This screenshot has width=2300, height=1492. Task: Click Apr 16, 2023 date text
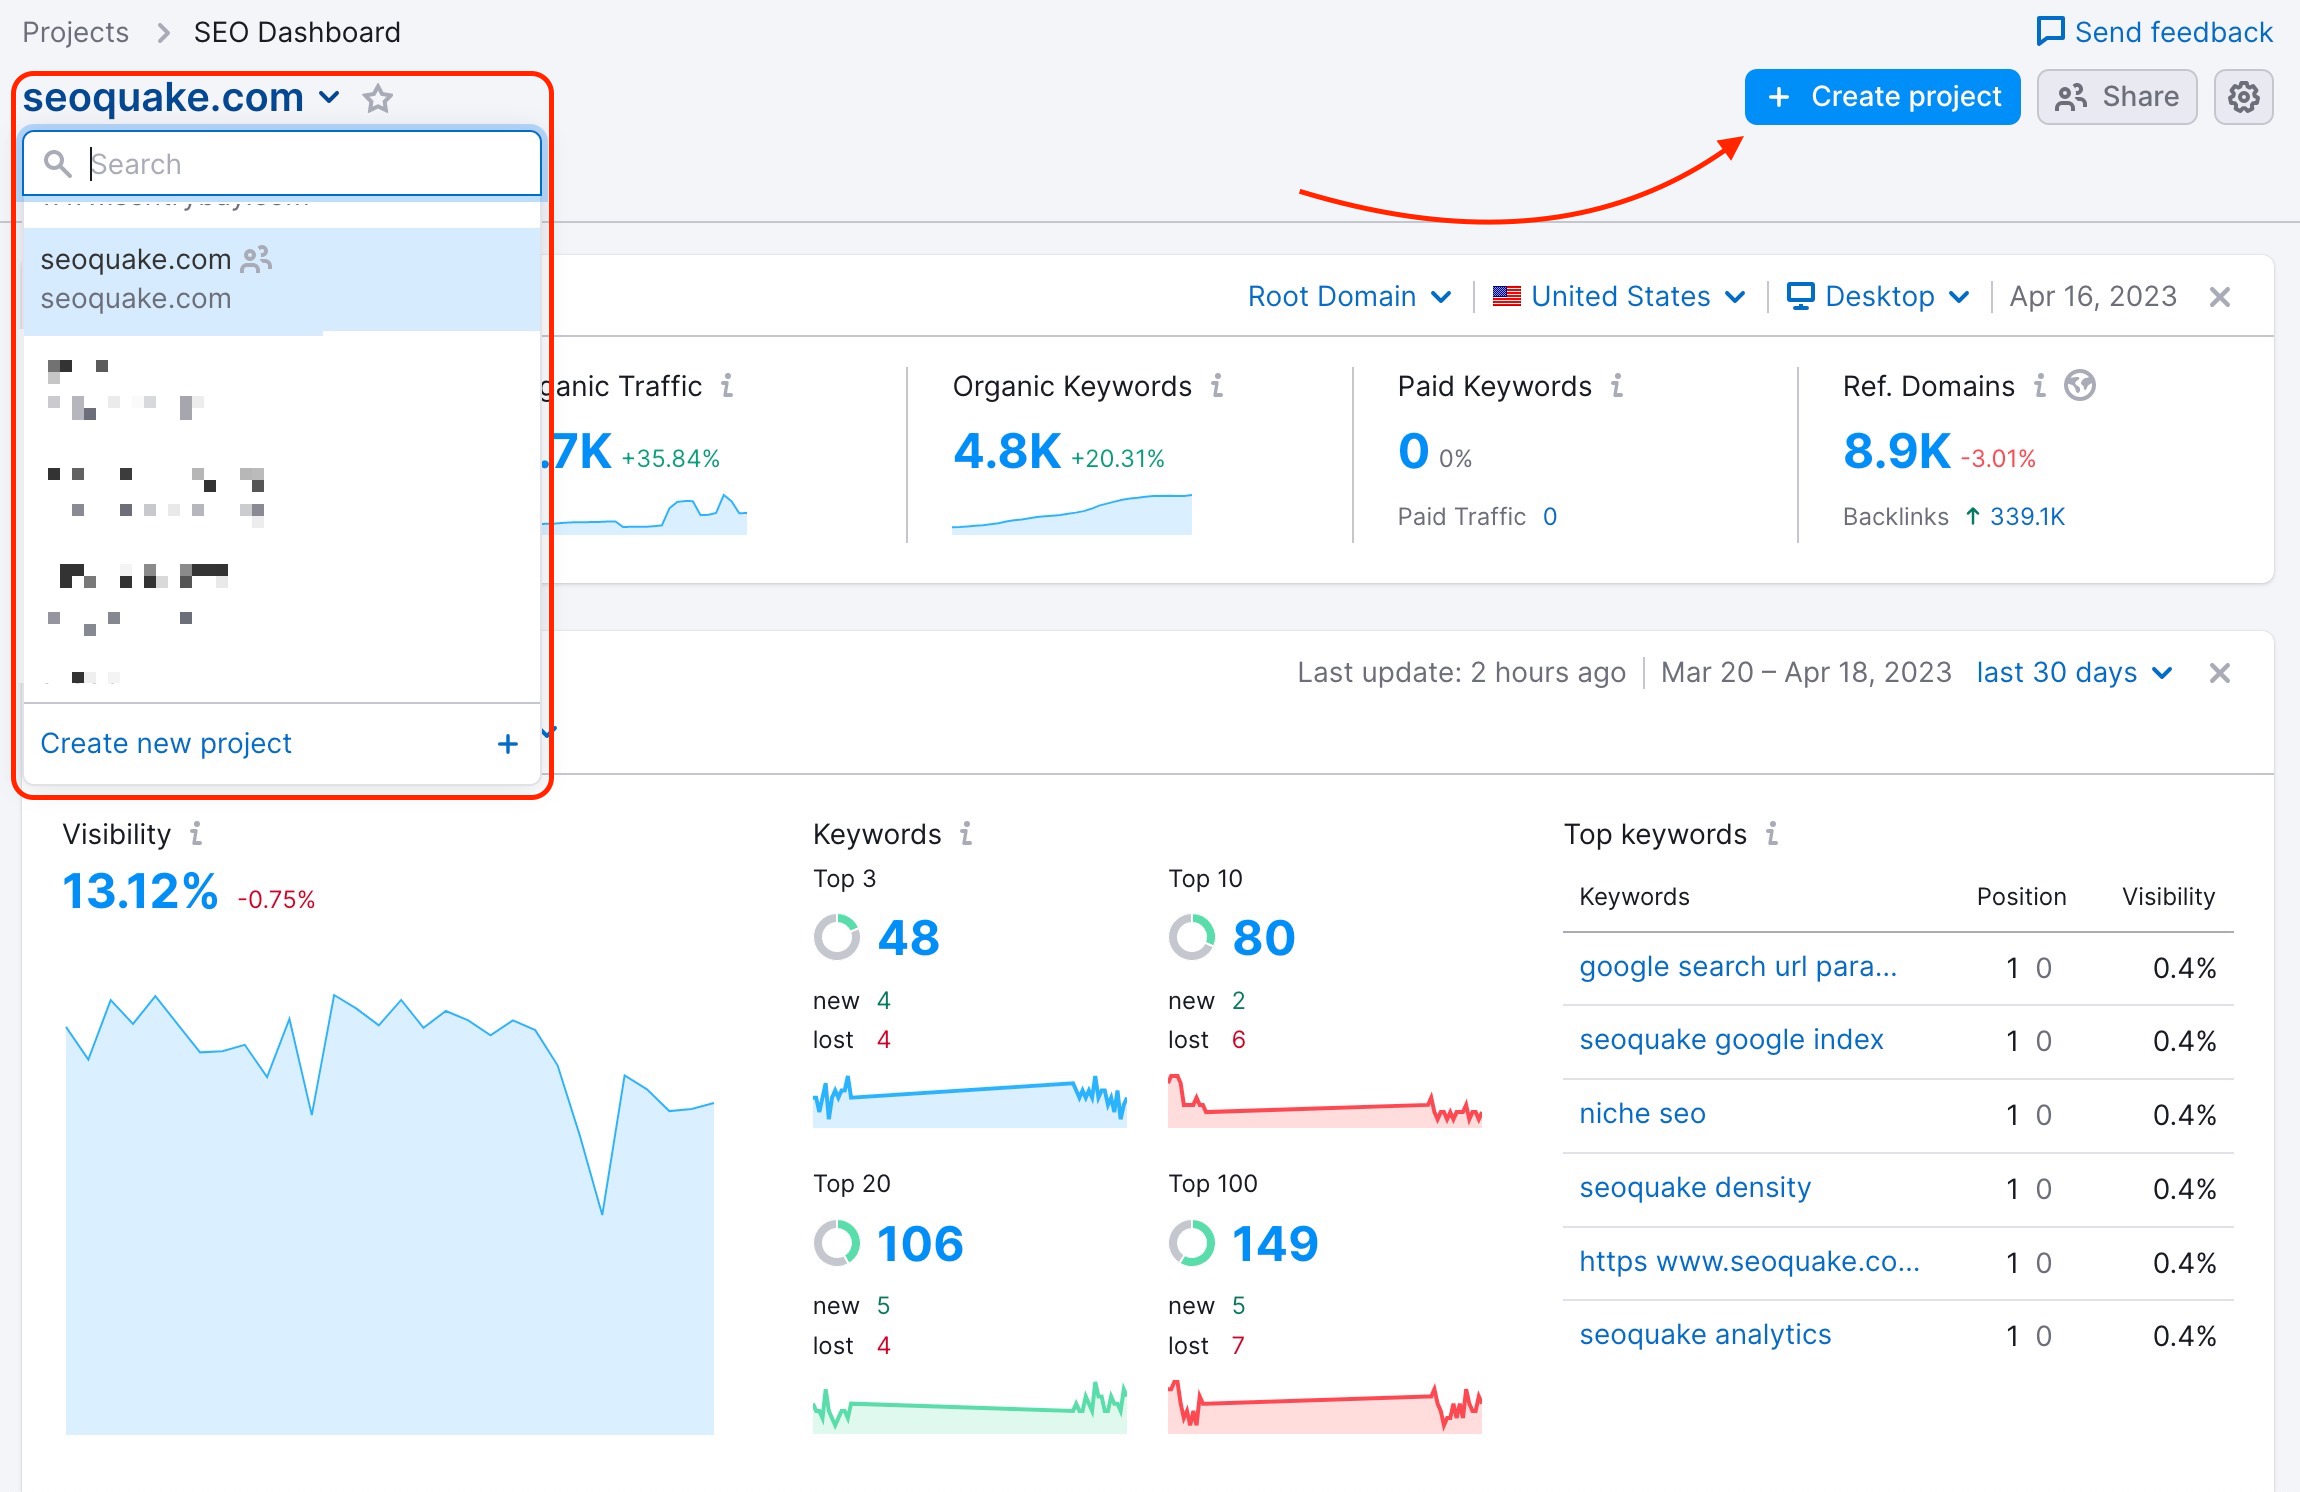pyautogui.click(x=2093, y=296)
